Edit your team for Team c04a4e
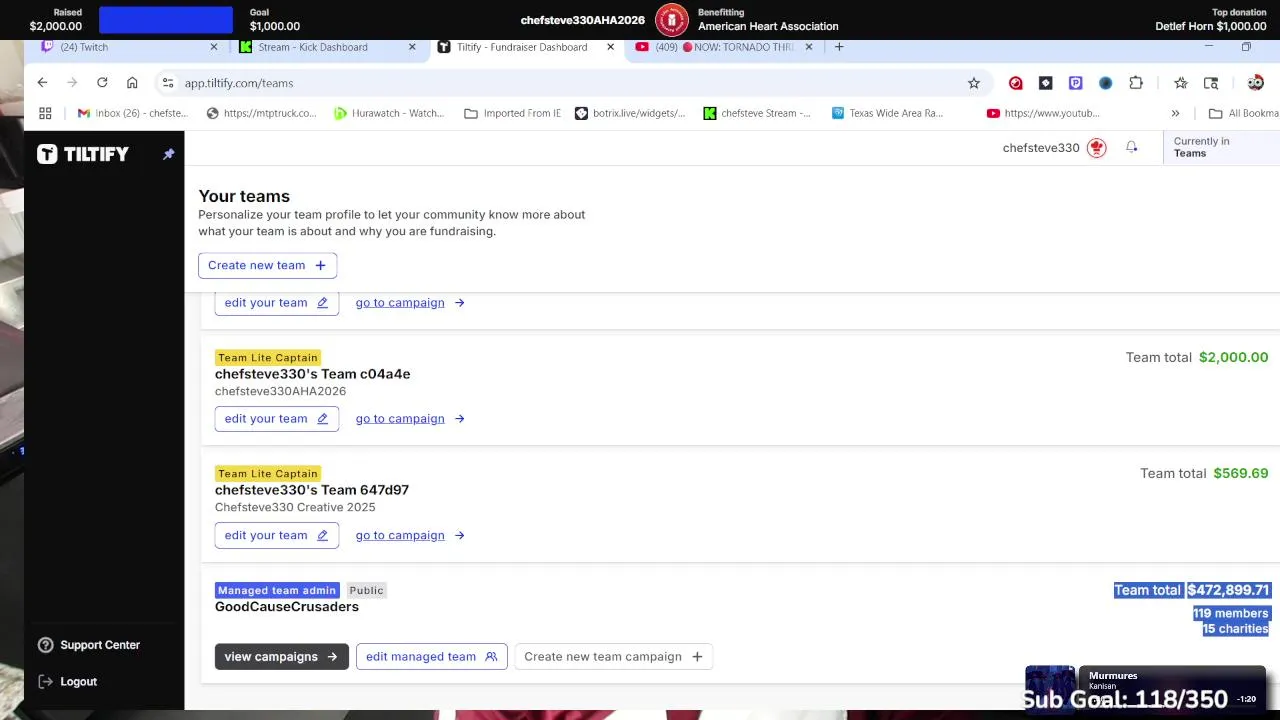 (x=277, y=419)
